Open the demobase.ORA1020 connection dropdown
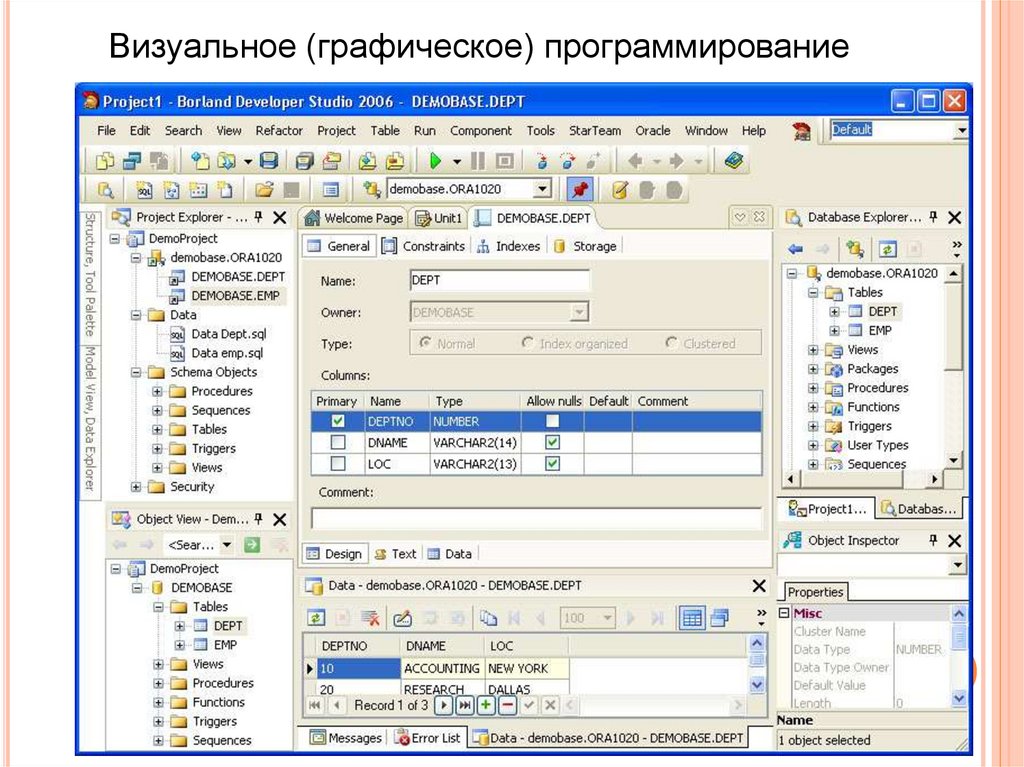 tap(541, 189)
